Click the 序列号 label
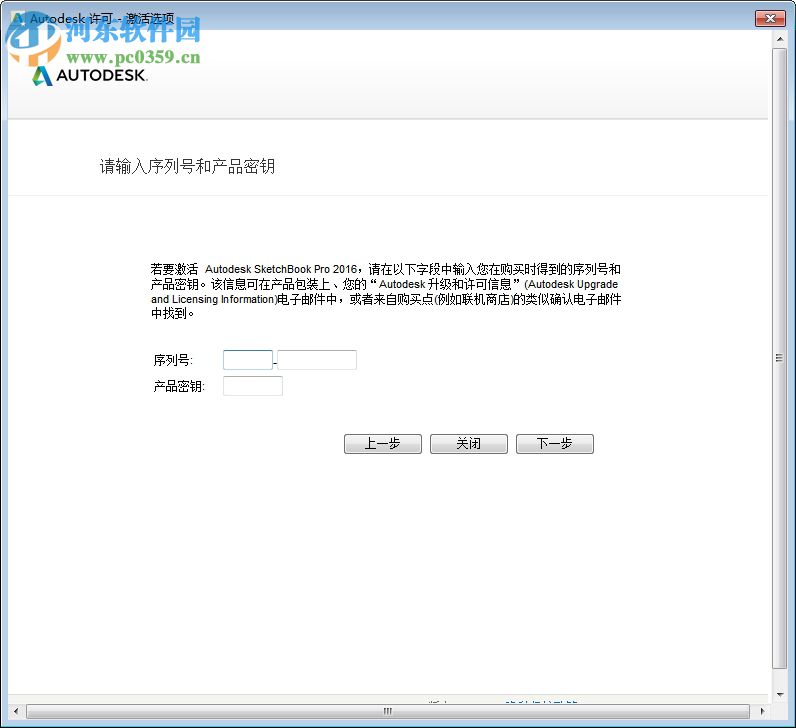Viewport: 796px width, 728px height. click(x=173, y=360)
